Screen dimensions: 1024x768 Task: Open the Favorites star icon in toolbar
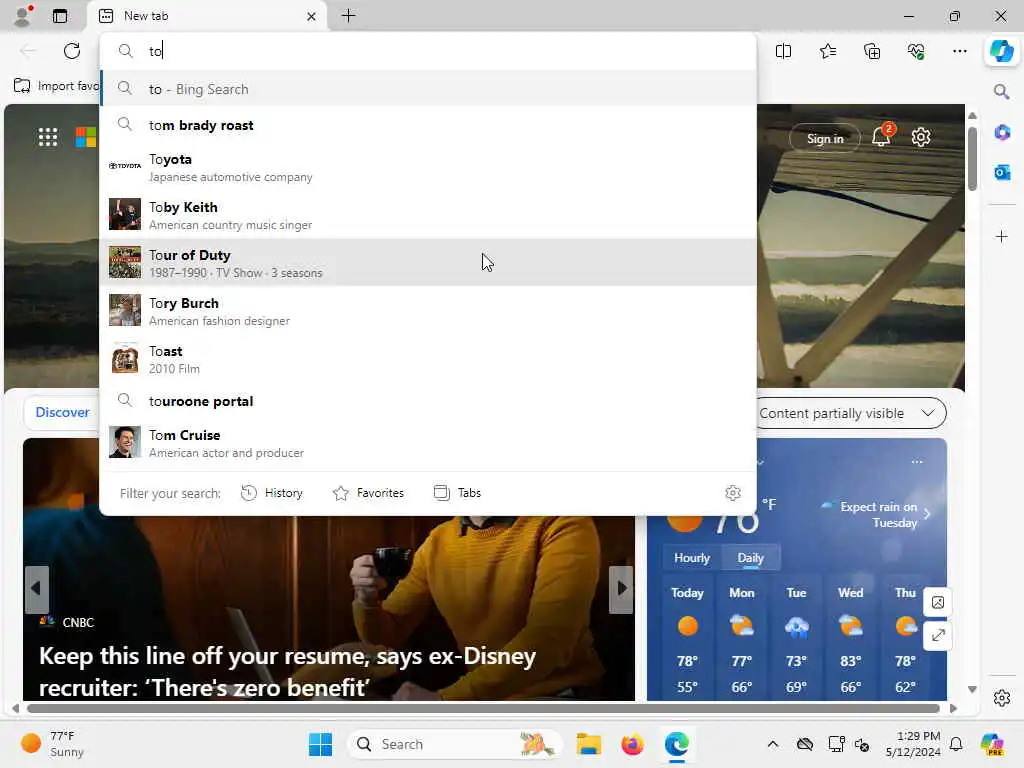827,51
